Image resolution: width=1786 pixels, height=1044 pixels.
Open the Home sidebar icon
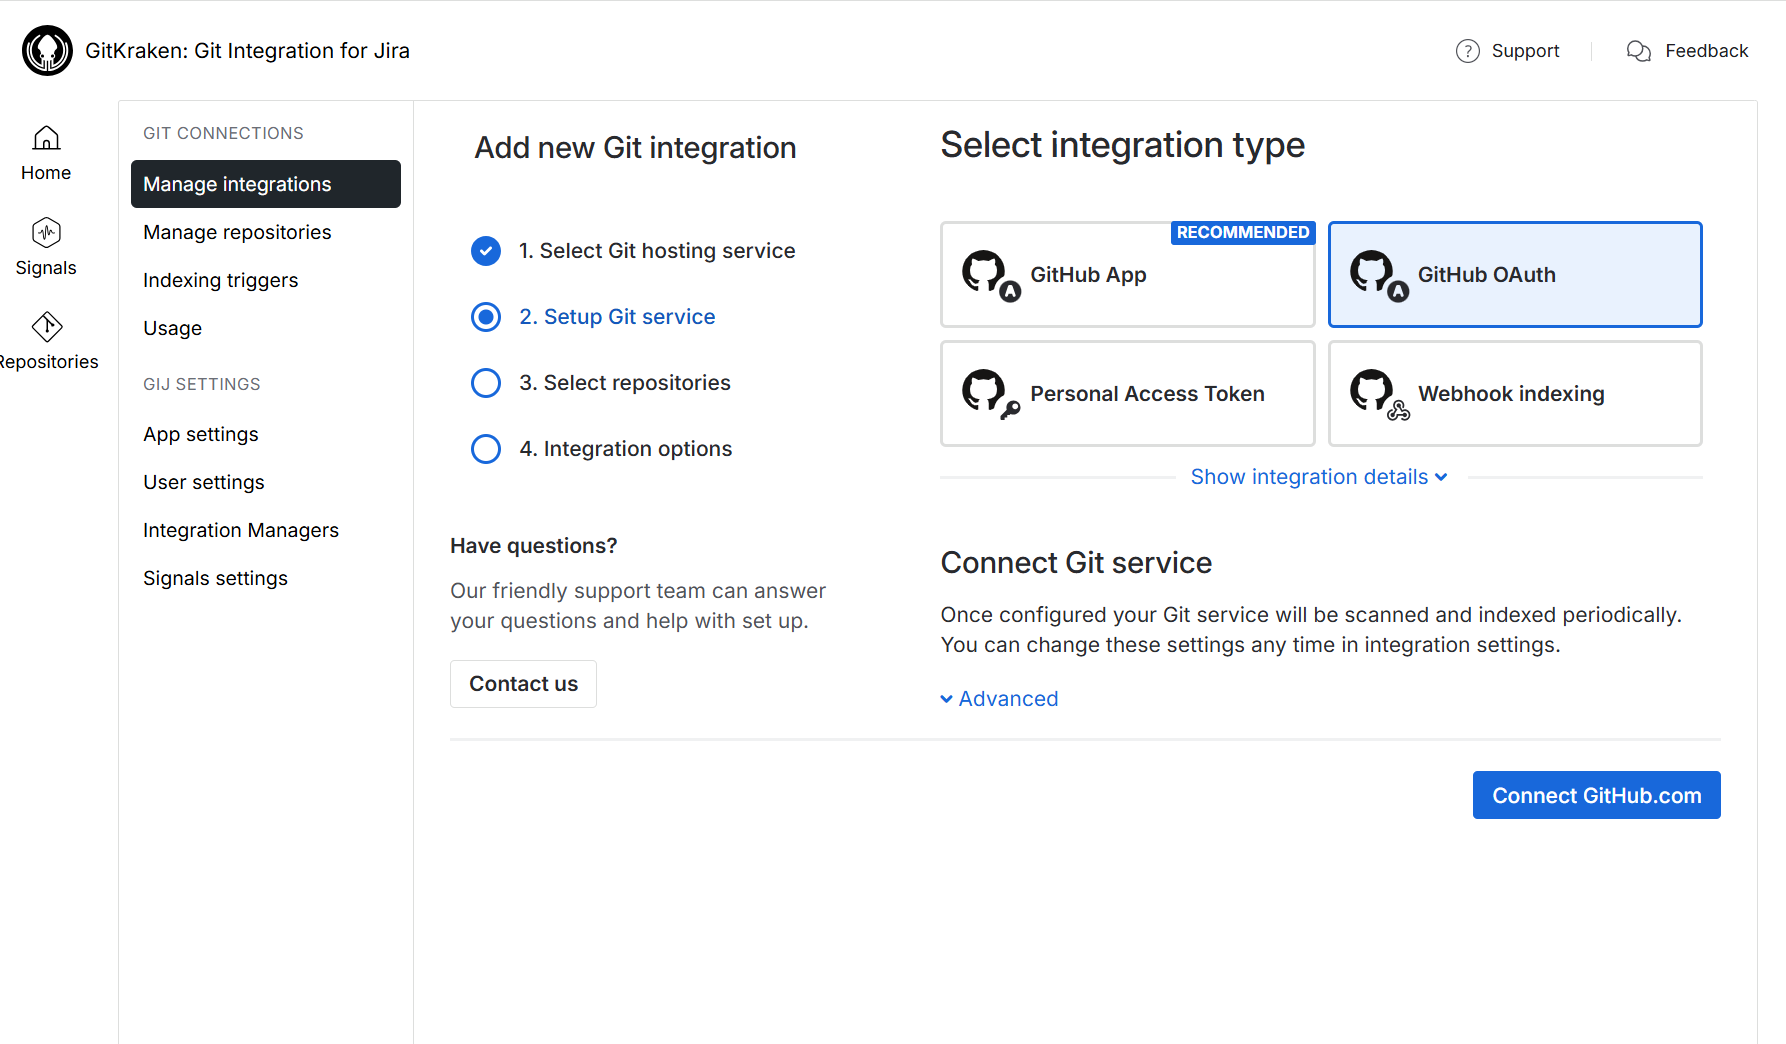[x=46, y=138]
